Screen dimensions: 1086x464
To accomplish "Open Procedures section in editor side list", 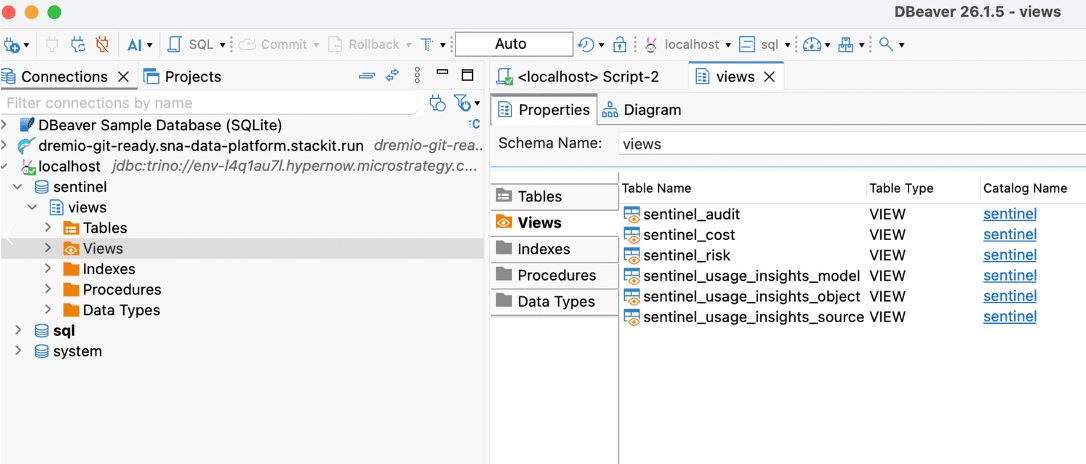I will [554, 276].
